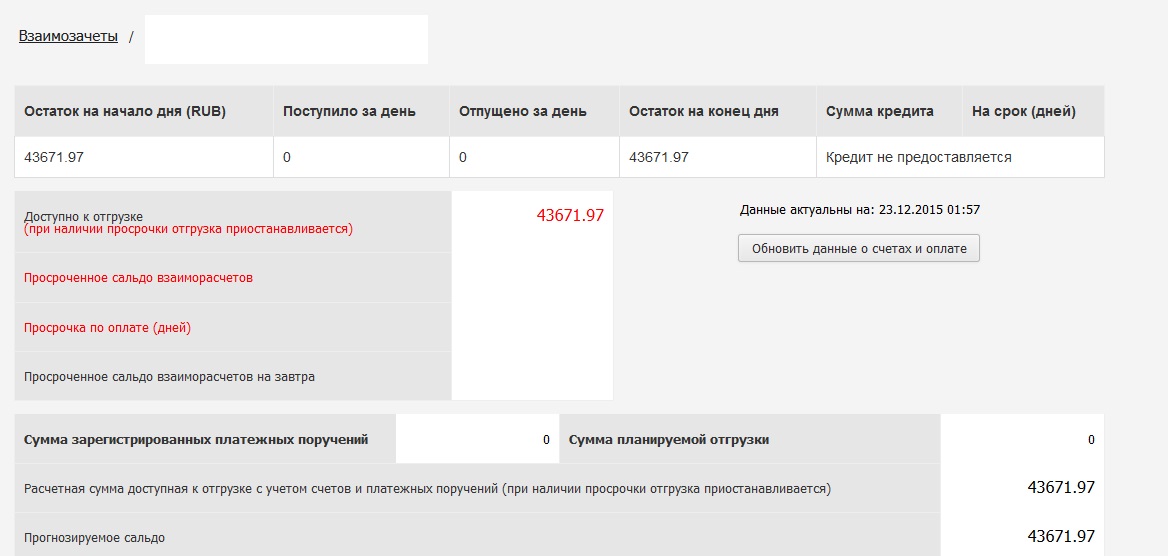Click the Прогнозируемое сальдо row label
The height and width of the screenshot is (556, 1168).
pyautogui.click(x=94, y=537)
